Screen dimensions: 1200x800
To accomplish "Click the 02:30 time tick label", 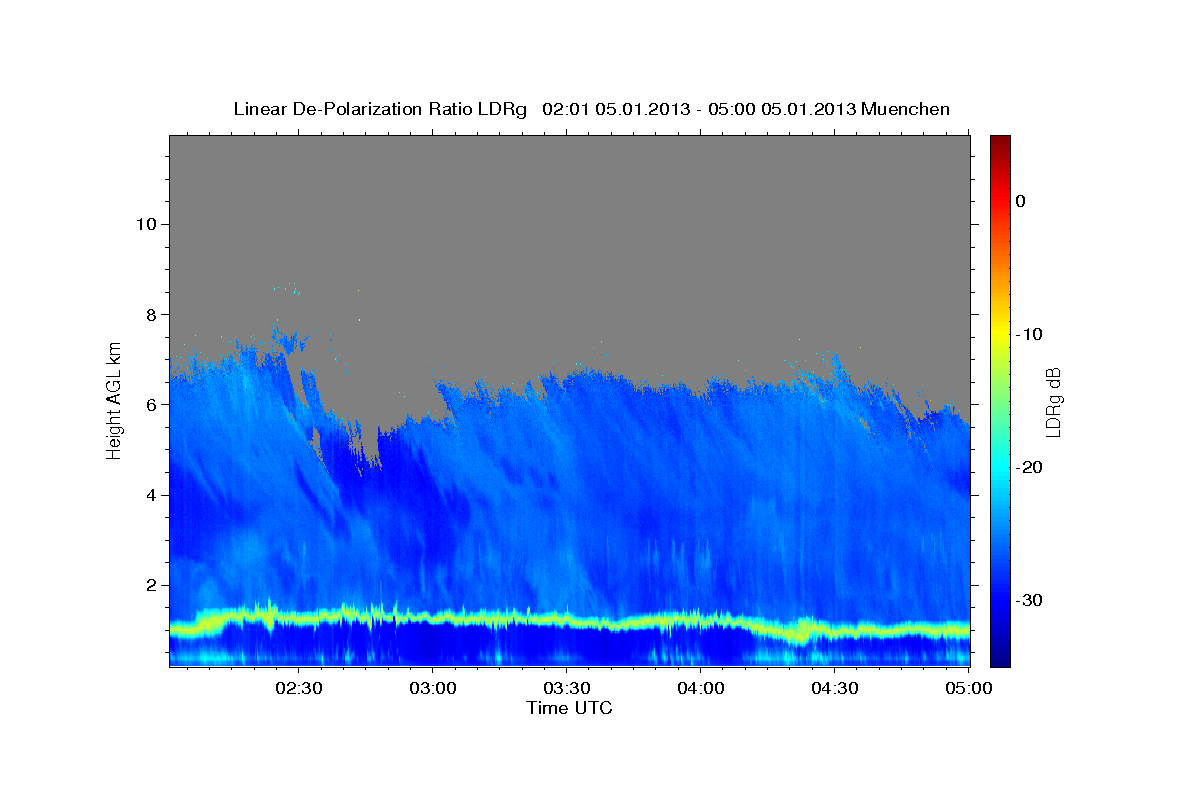I will (299, 688).
